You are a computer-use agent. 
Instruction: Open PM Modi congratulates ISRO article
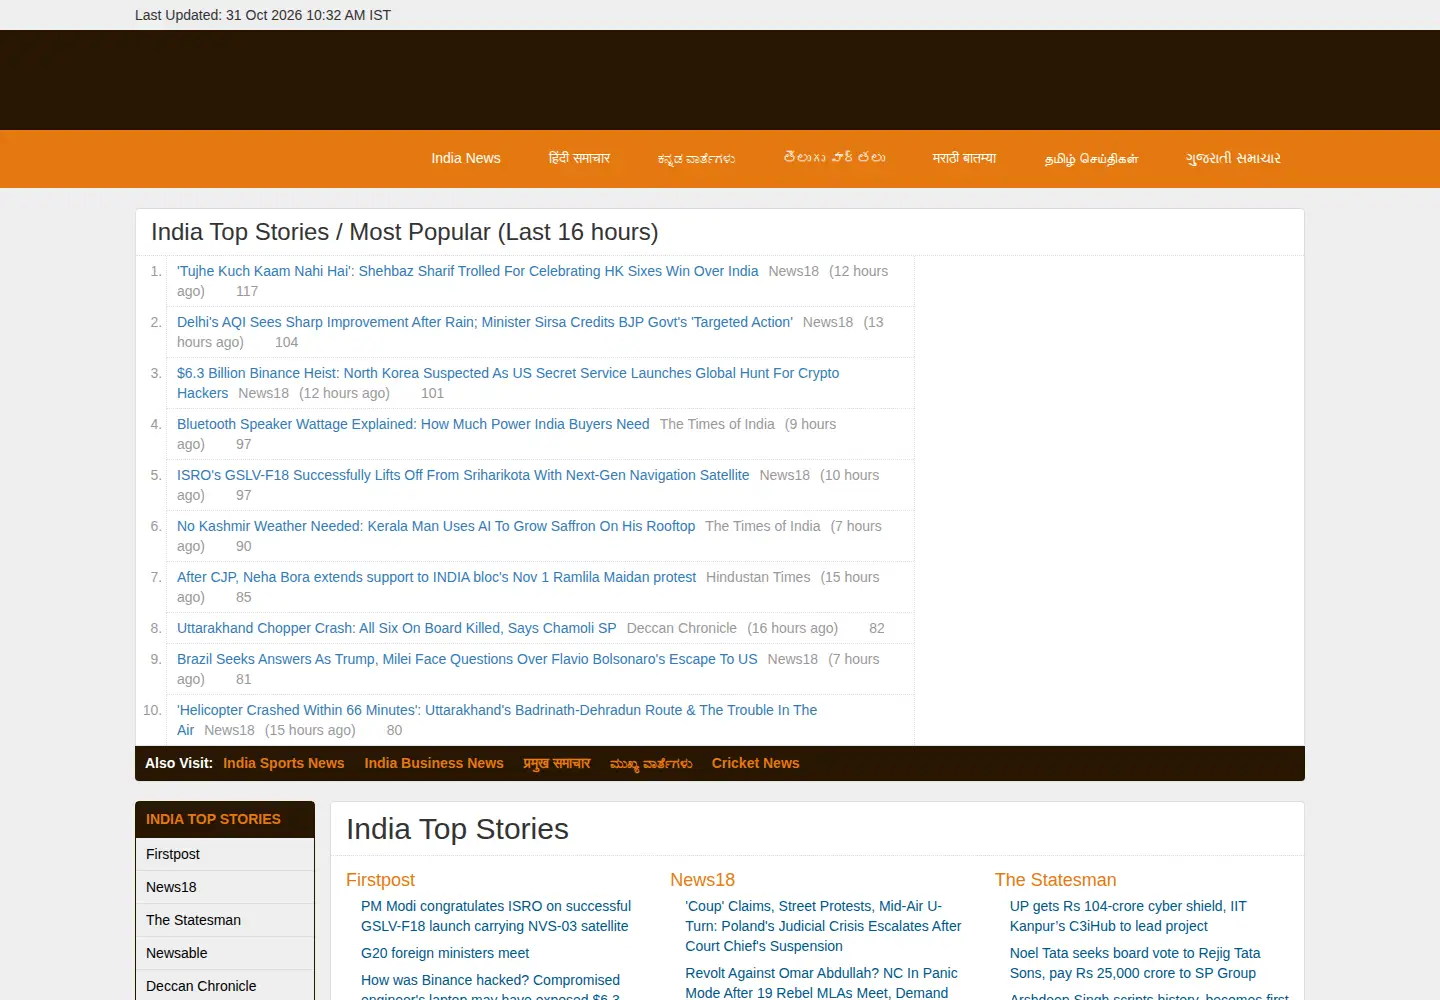click(496, 916)
